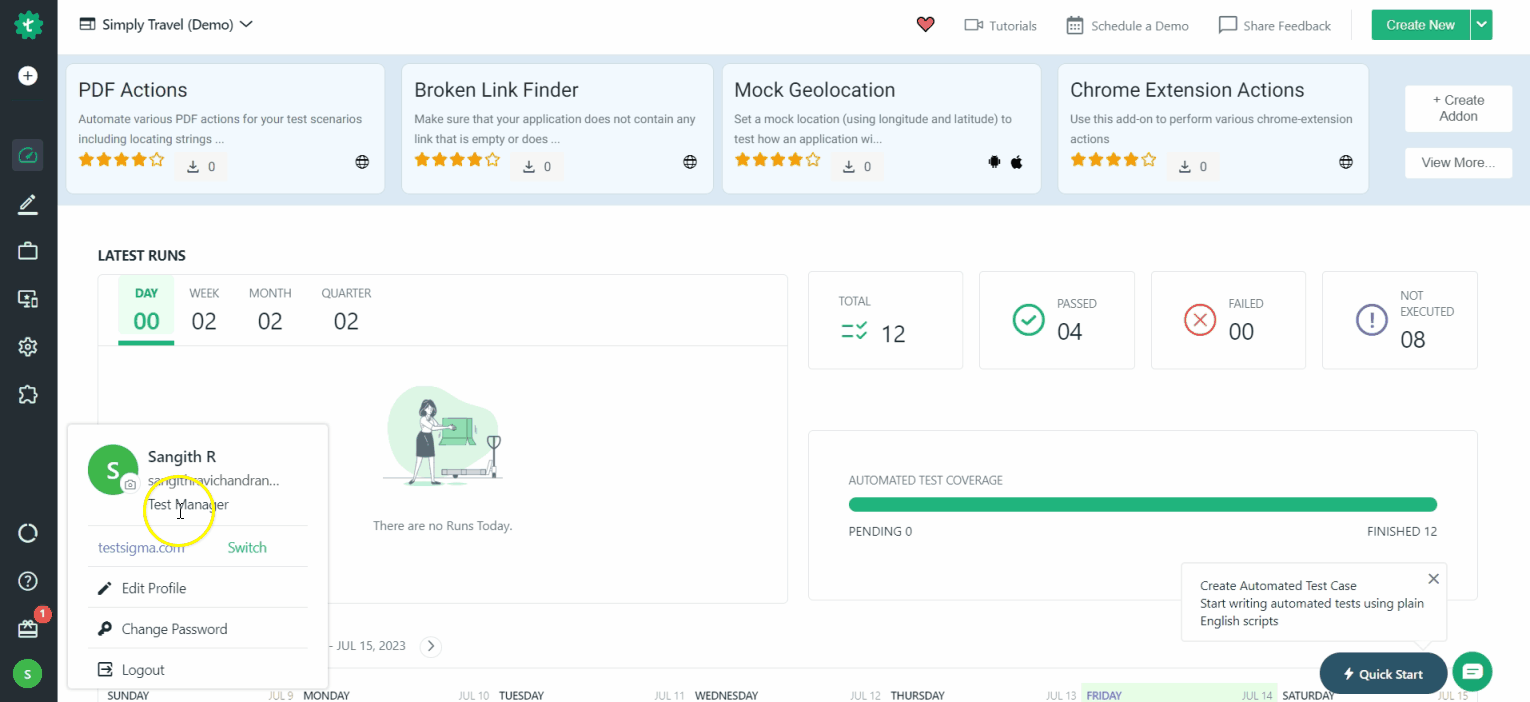Click the next week arrow beside JUL 15, 2023
The width and height of the screenshot is (1530, 702).
pyautogui.click(x=431, y=646)
